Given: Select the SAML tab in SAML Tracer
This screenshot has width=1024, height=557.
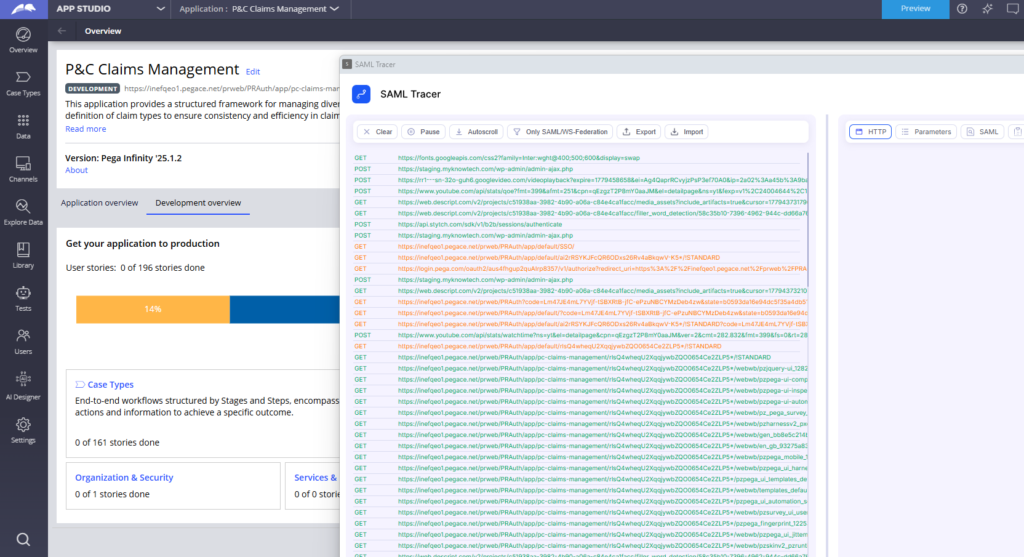Looking at the screenshot, I should coord(982,132).
